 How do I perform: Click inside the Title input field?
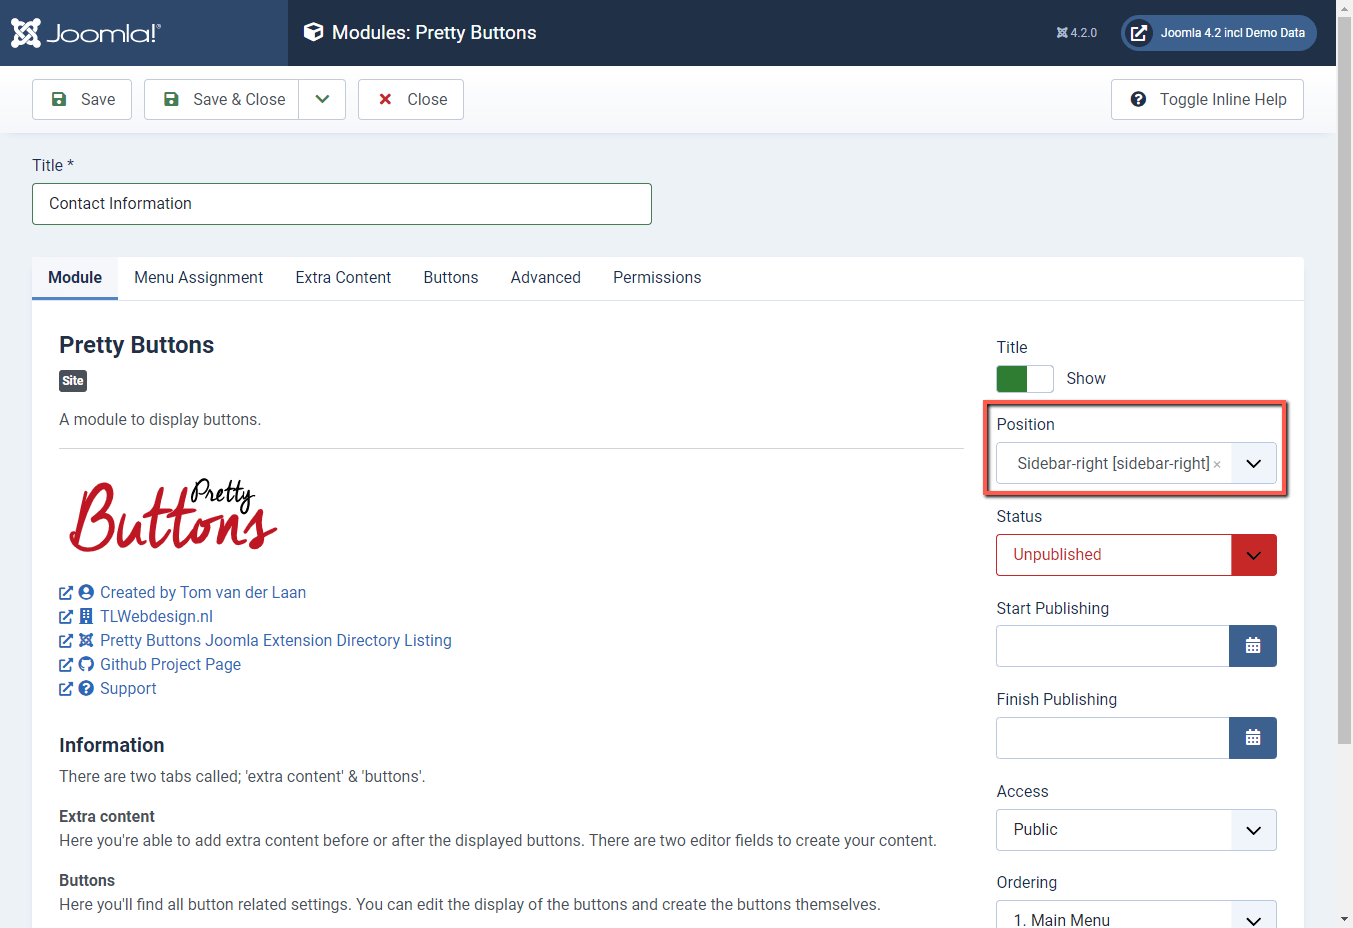[342, 203]
